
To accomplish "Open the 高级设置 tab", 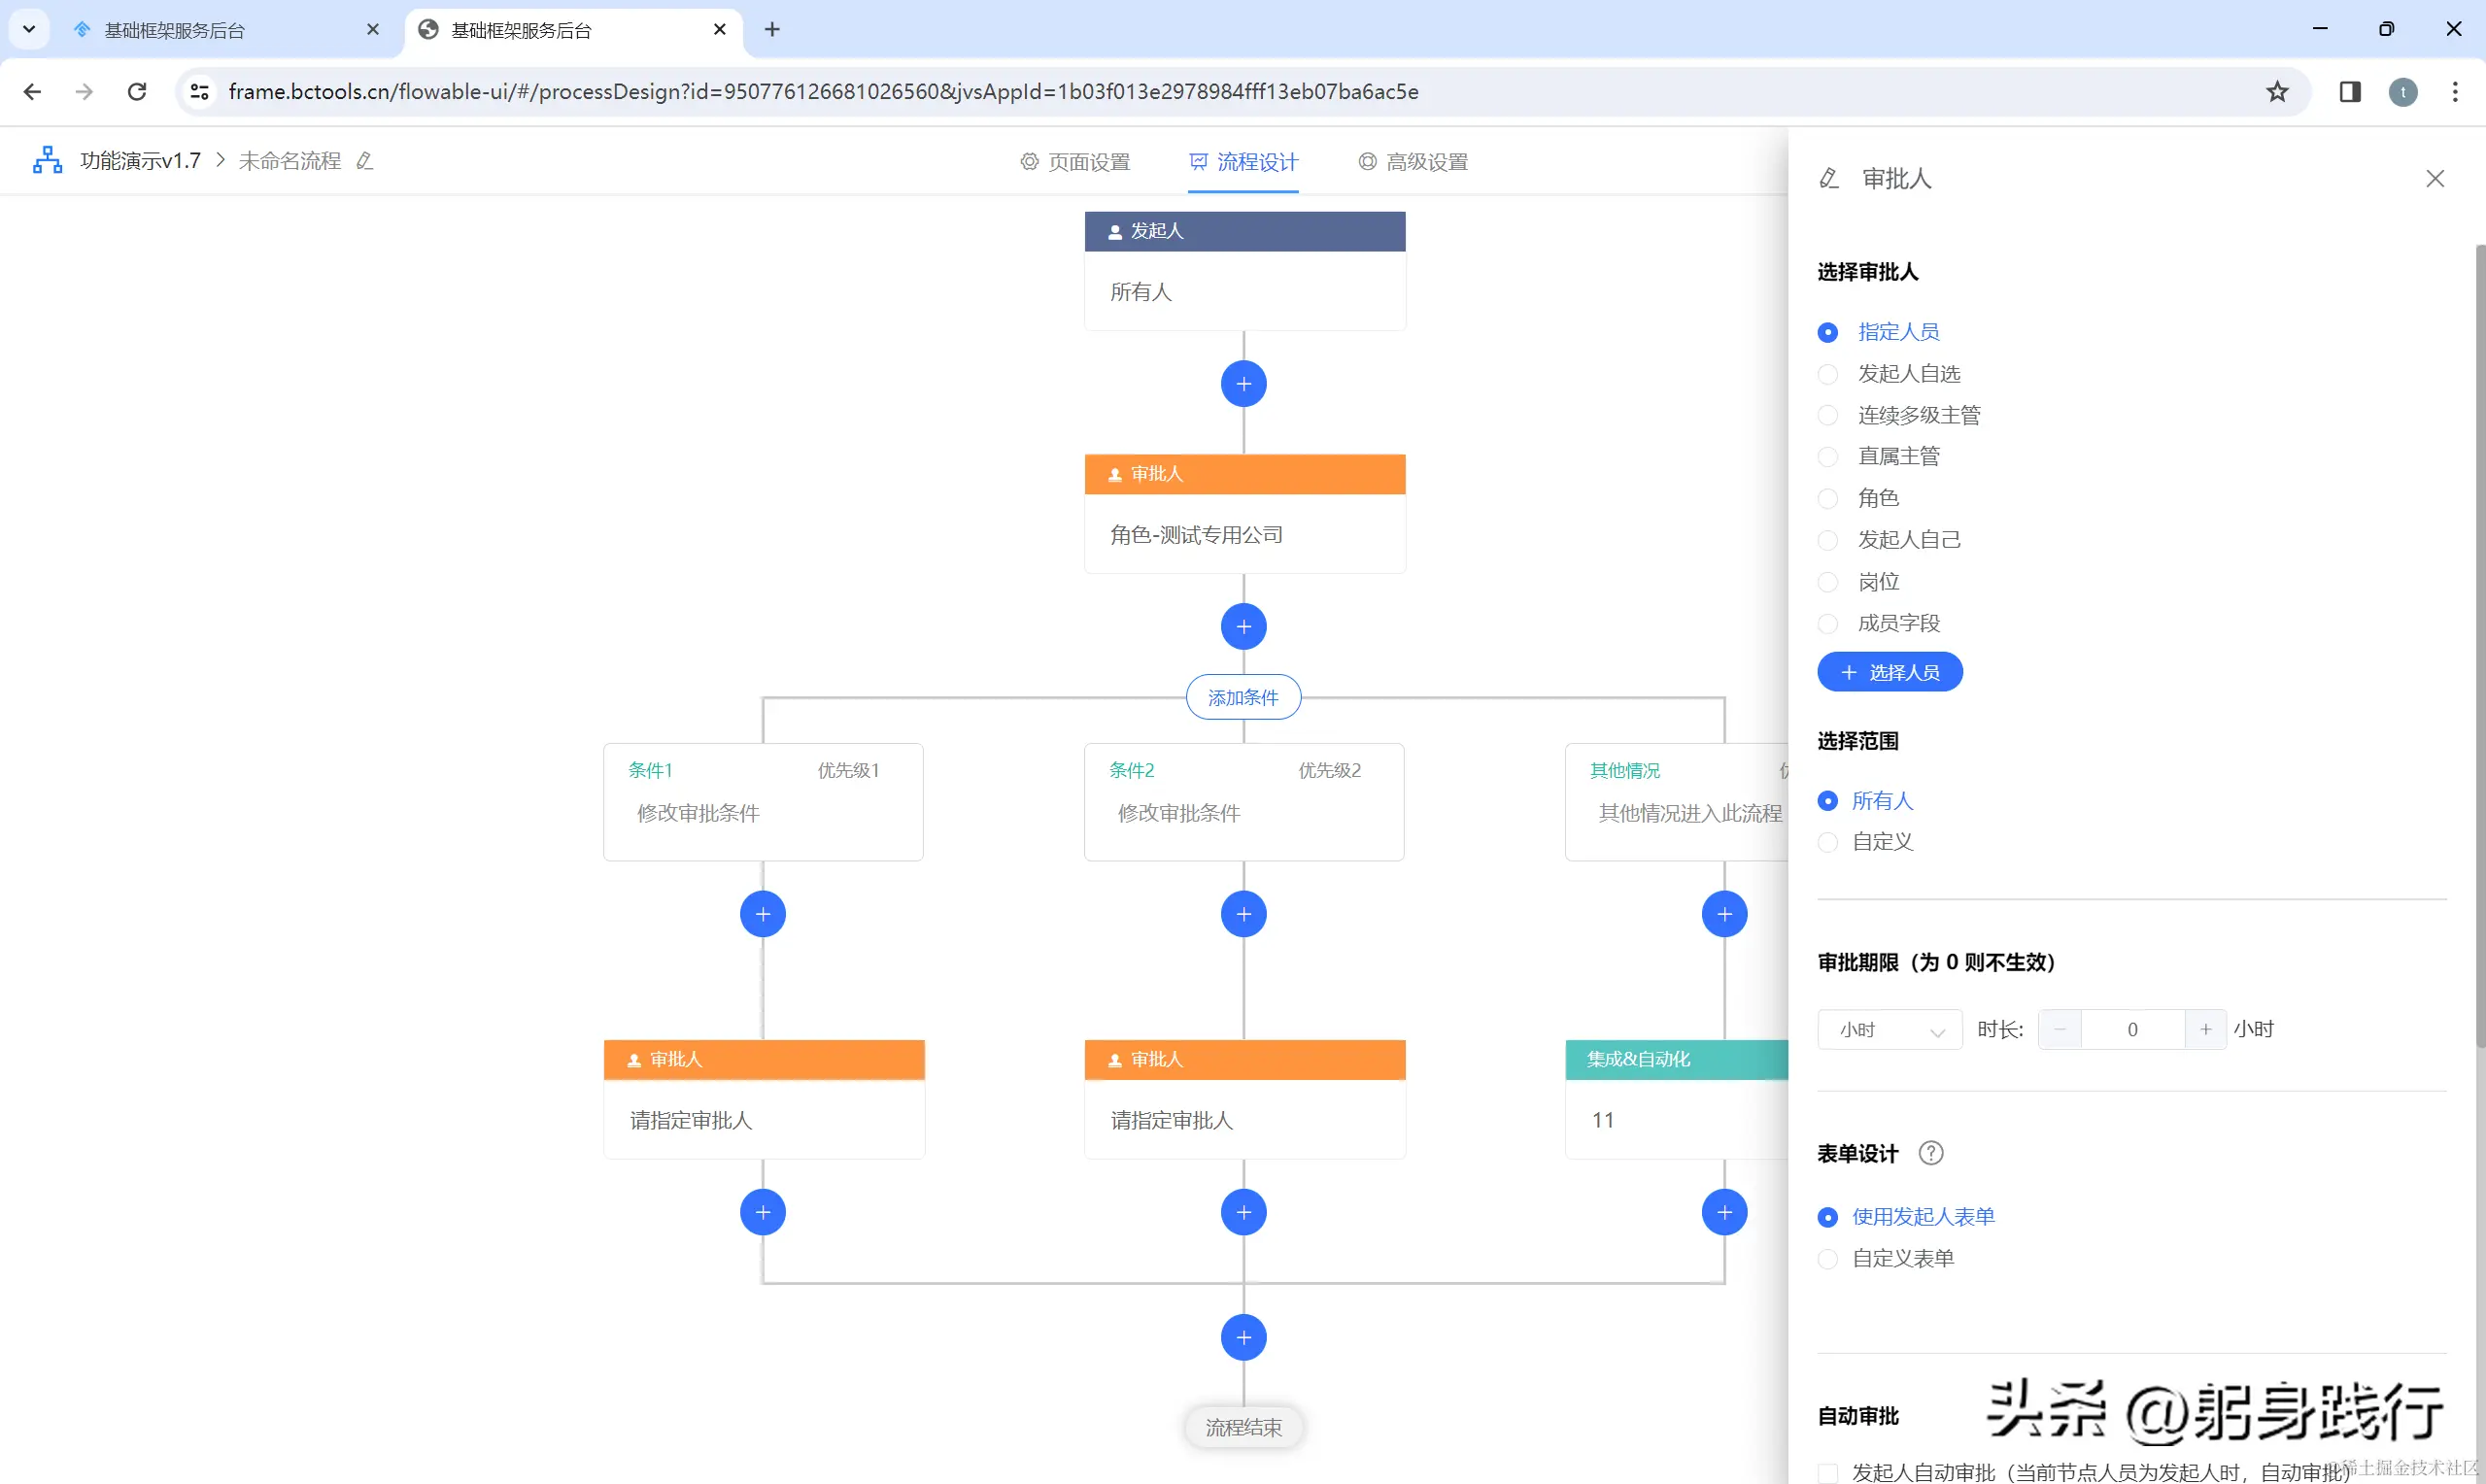I will [1413, 162].
